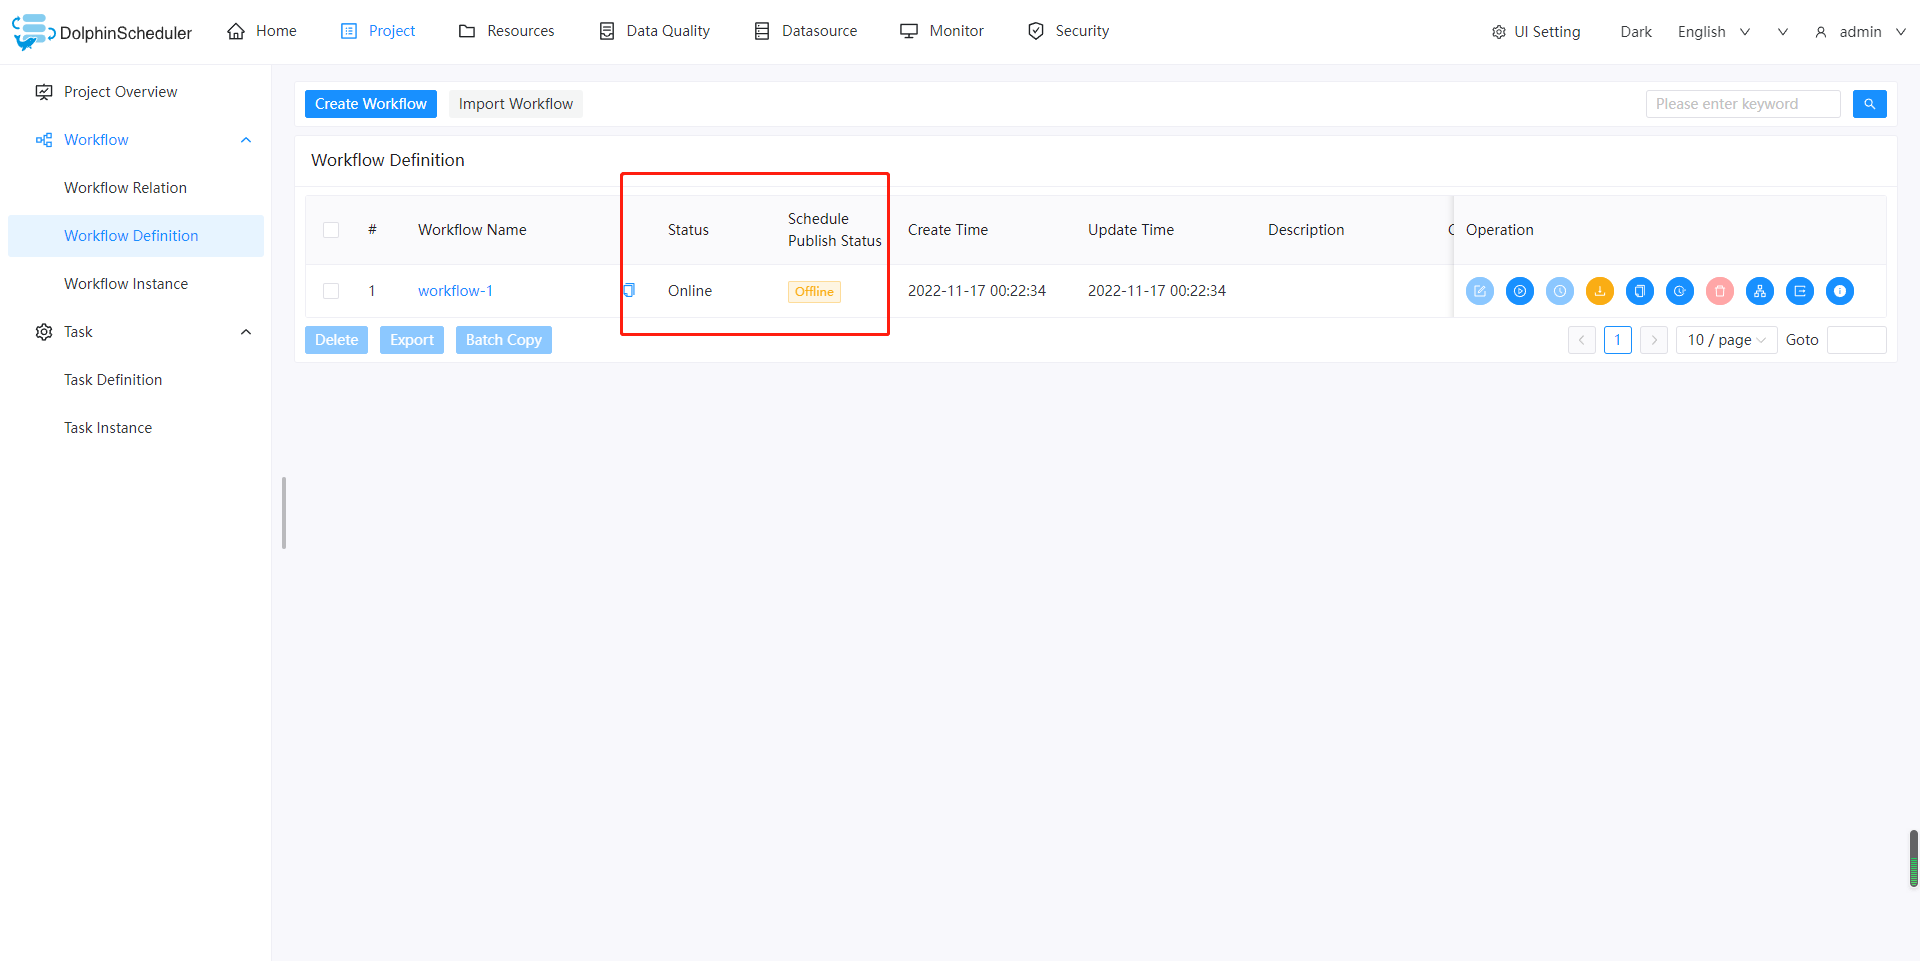1920x961 pixels.
Task: Click the Project Overview chart icon
Action: pos(44,92)
